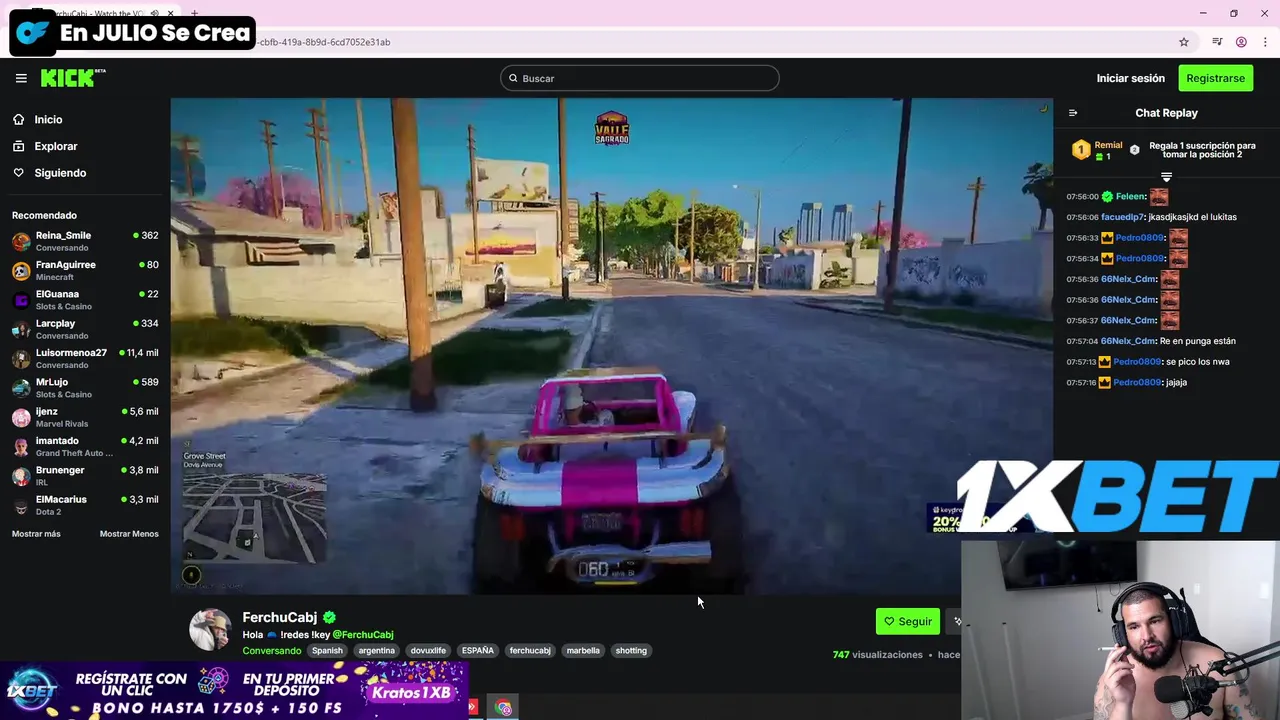Click the Seguir follow button
Image resolution: width=1280 pixels, height=720 pixels.
click(x=907, y=621)
